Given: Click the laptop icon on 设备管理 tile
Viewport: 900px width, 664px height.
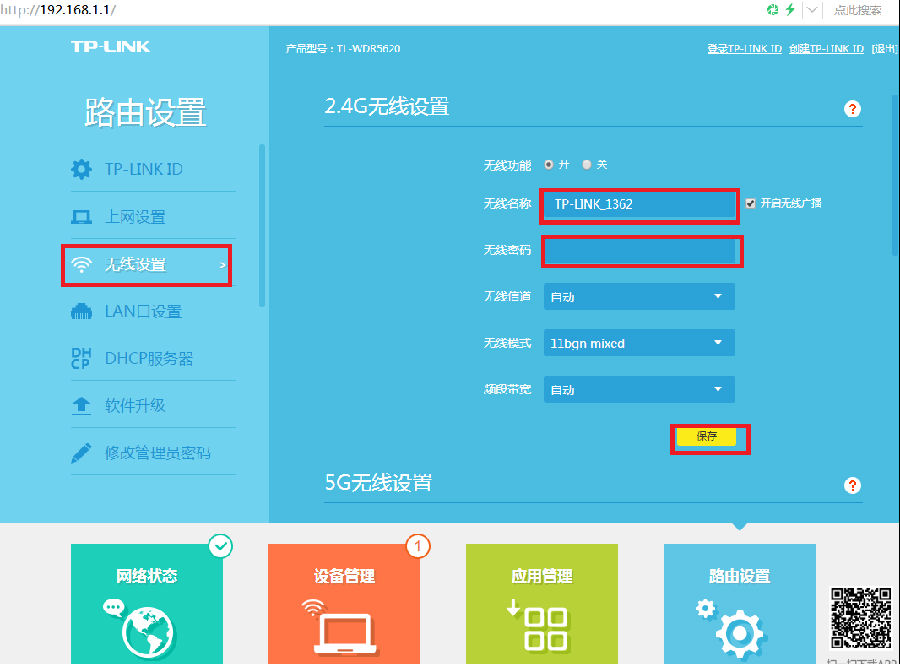Looking at the screenshot, I should (x=344, y=634).
